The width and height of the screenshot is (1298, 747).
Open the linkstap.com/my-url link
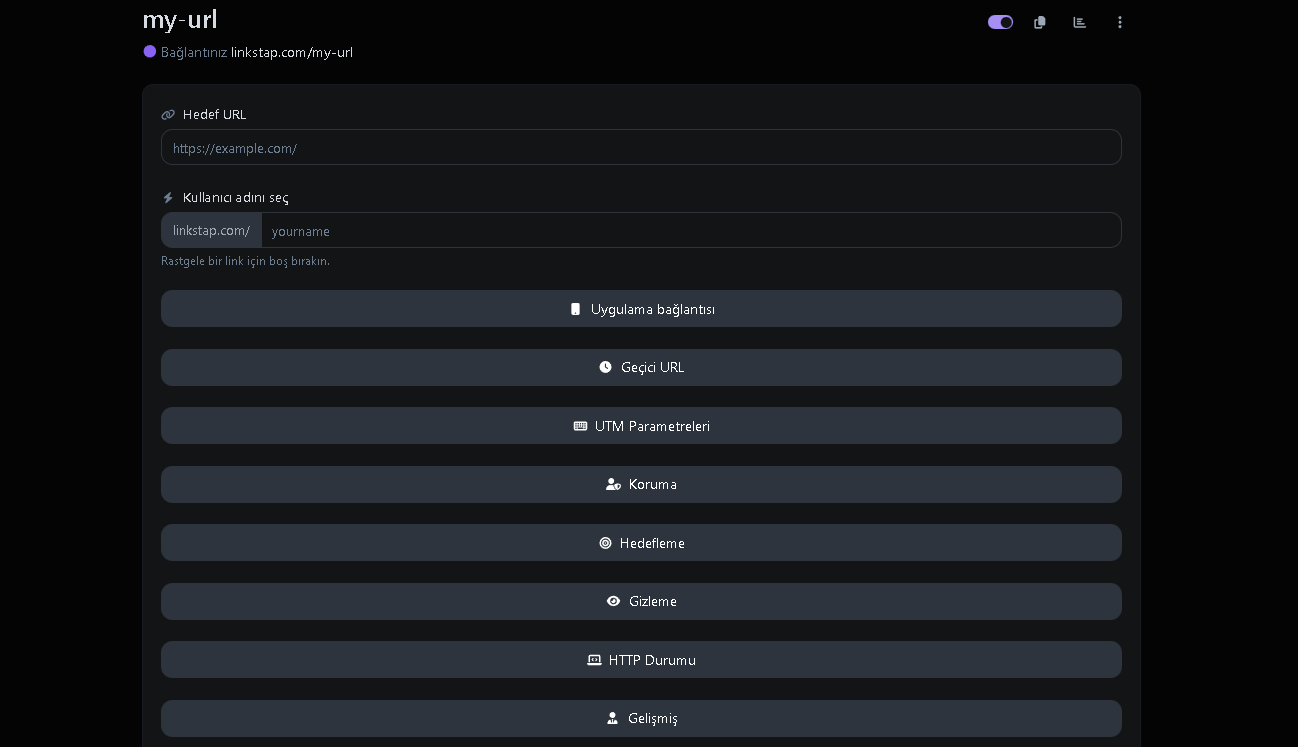(x=292, y=52)
